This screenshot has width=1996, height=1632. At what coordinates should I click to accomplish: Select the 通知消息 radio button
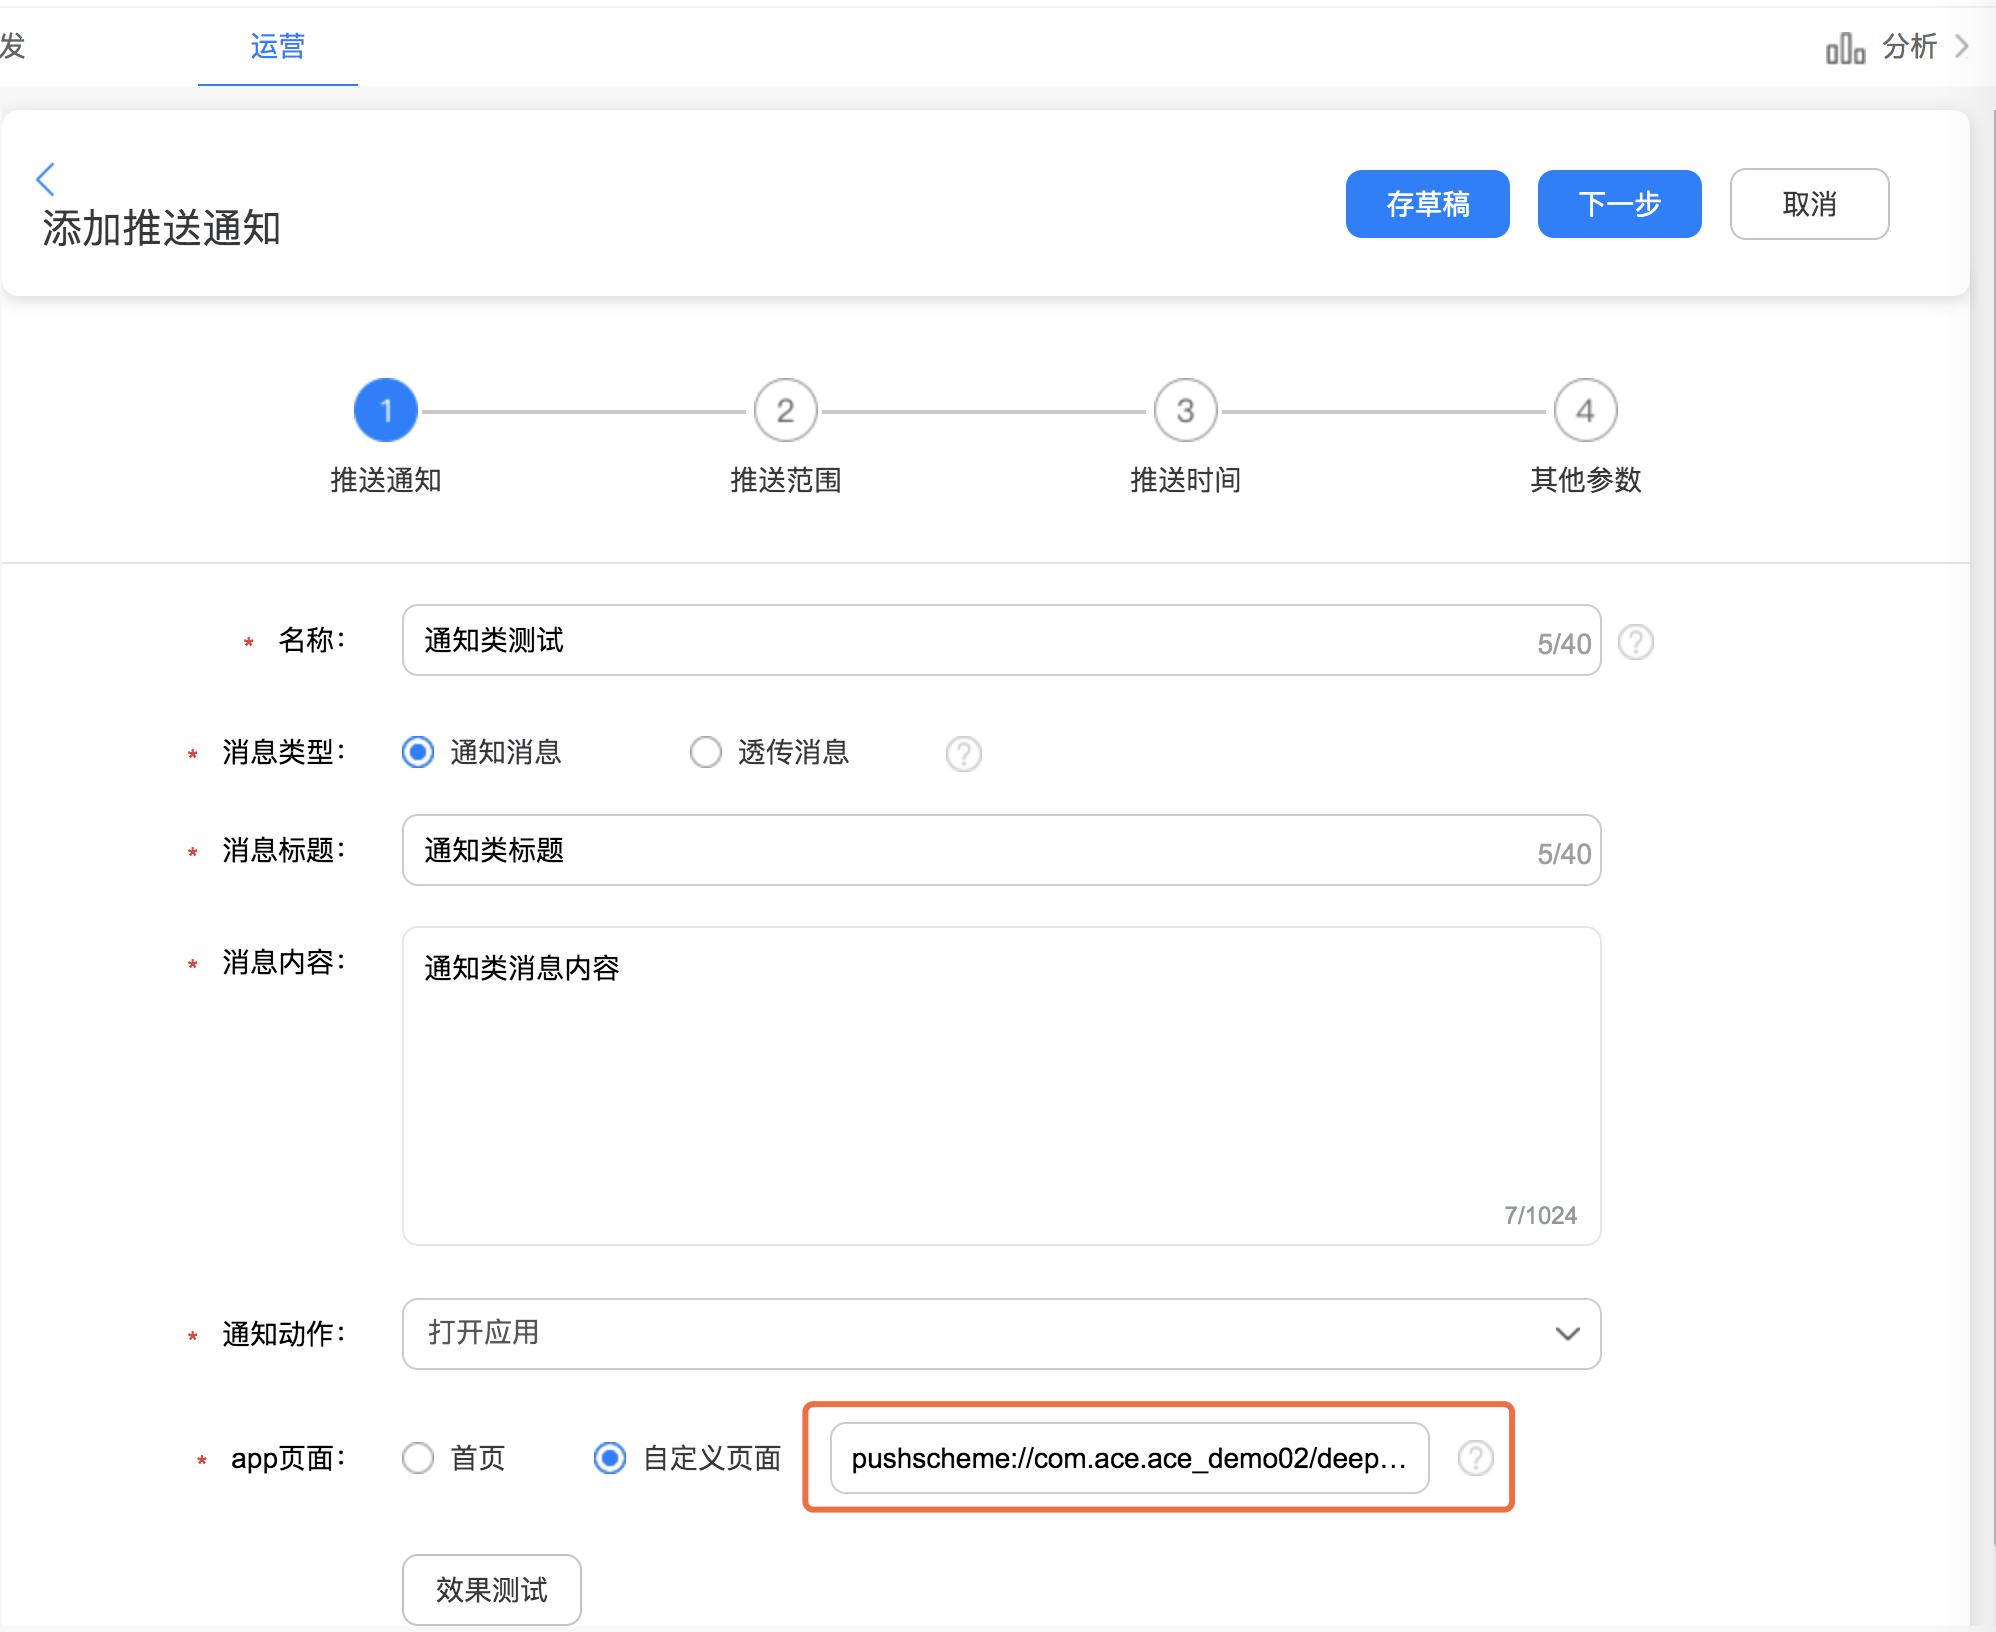418,752
